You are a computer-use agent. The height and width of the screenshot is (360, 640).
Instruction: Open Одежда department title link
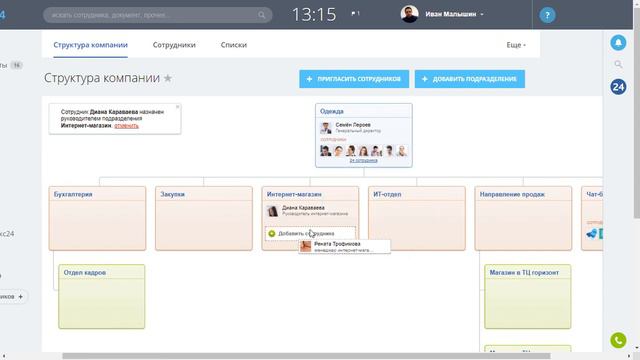(x=331, y=111)
